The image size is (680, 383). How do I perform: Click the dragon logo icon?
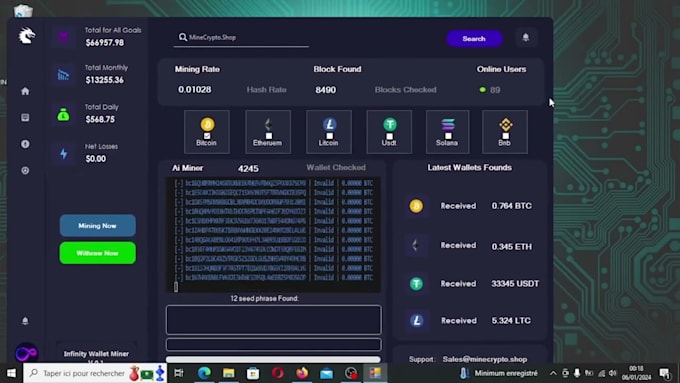[26, 36]
